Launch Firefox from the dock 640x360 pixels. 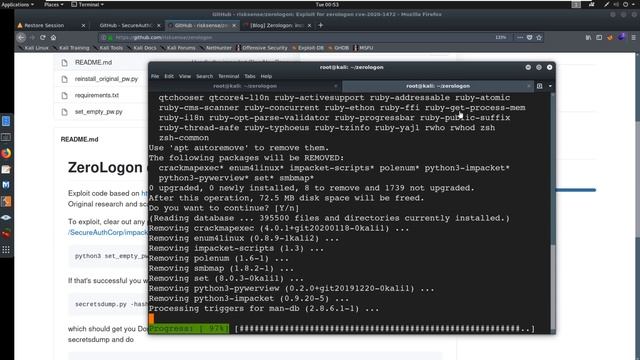pos(6,153)
